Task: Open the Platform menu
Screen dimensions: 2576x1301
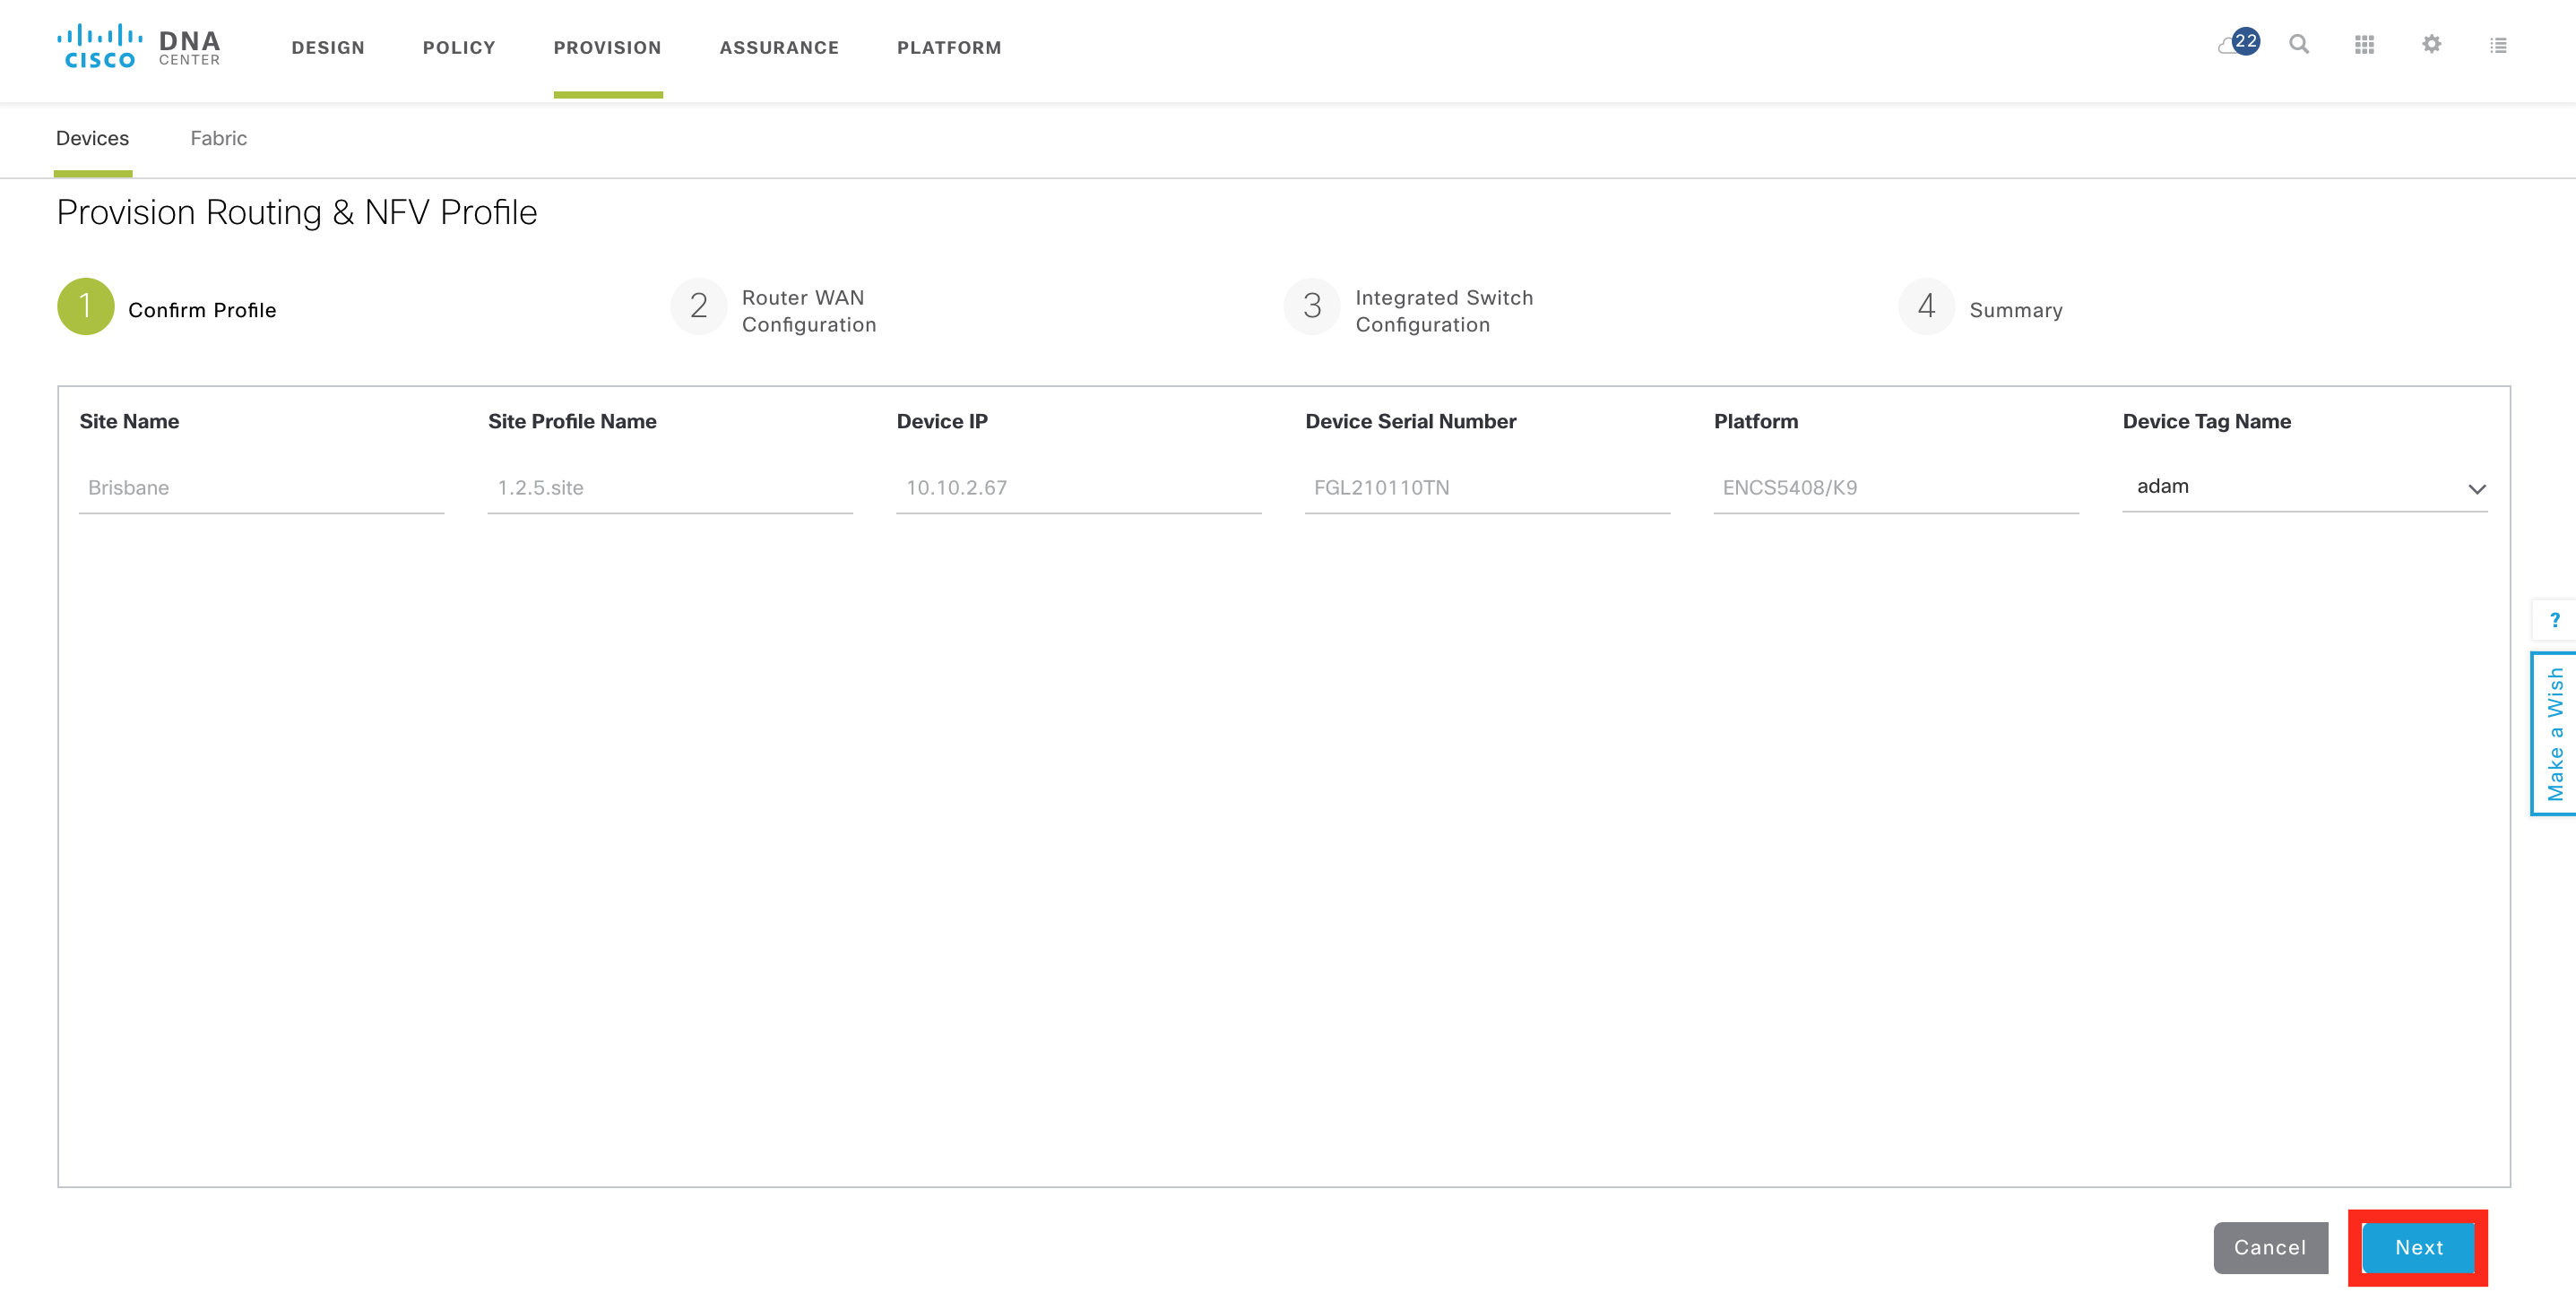Action: [949, 47]
